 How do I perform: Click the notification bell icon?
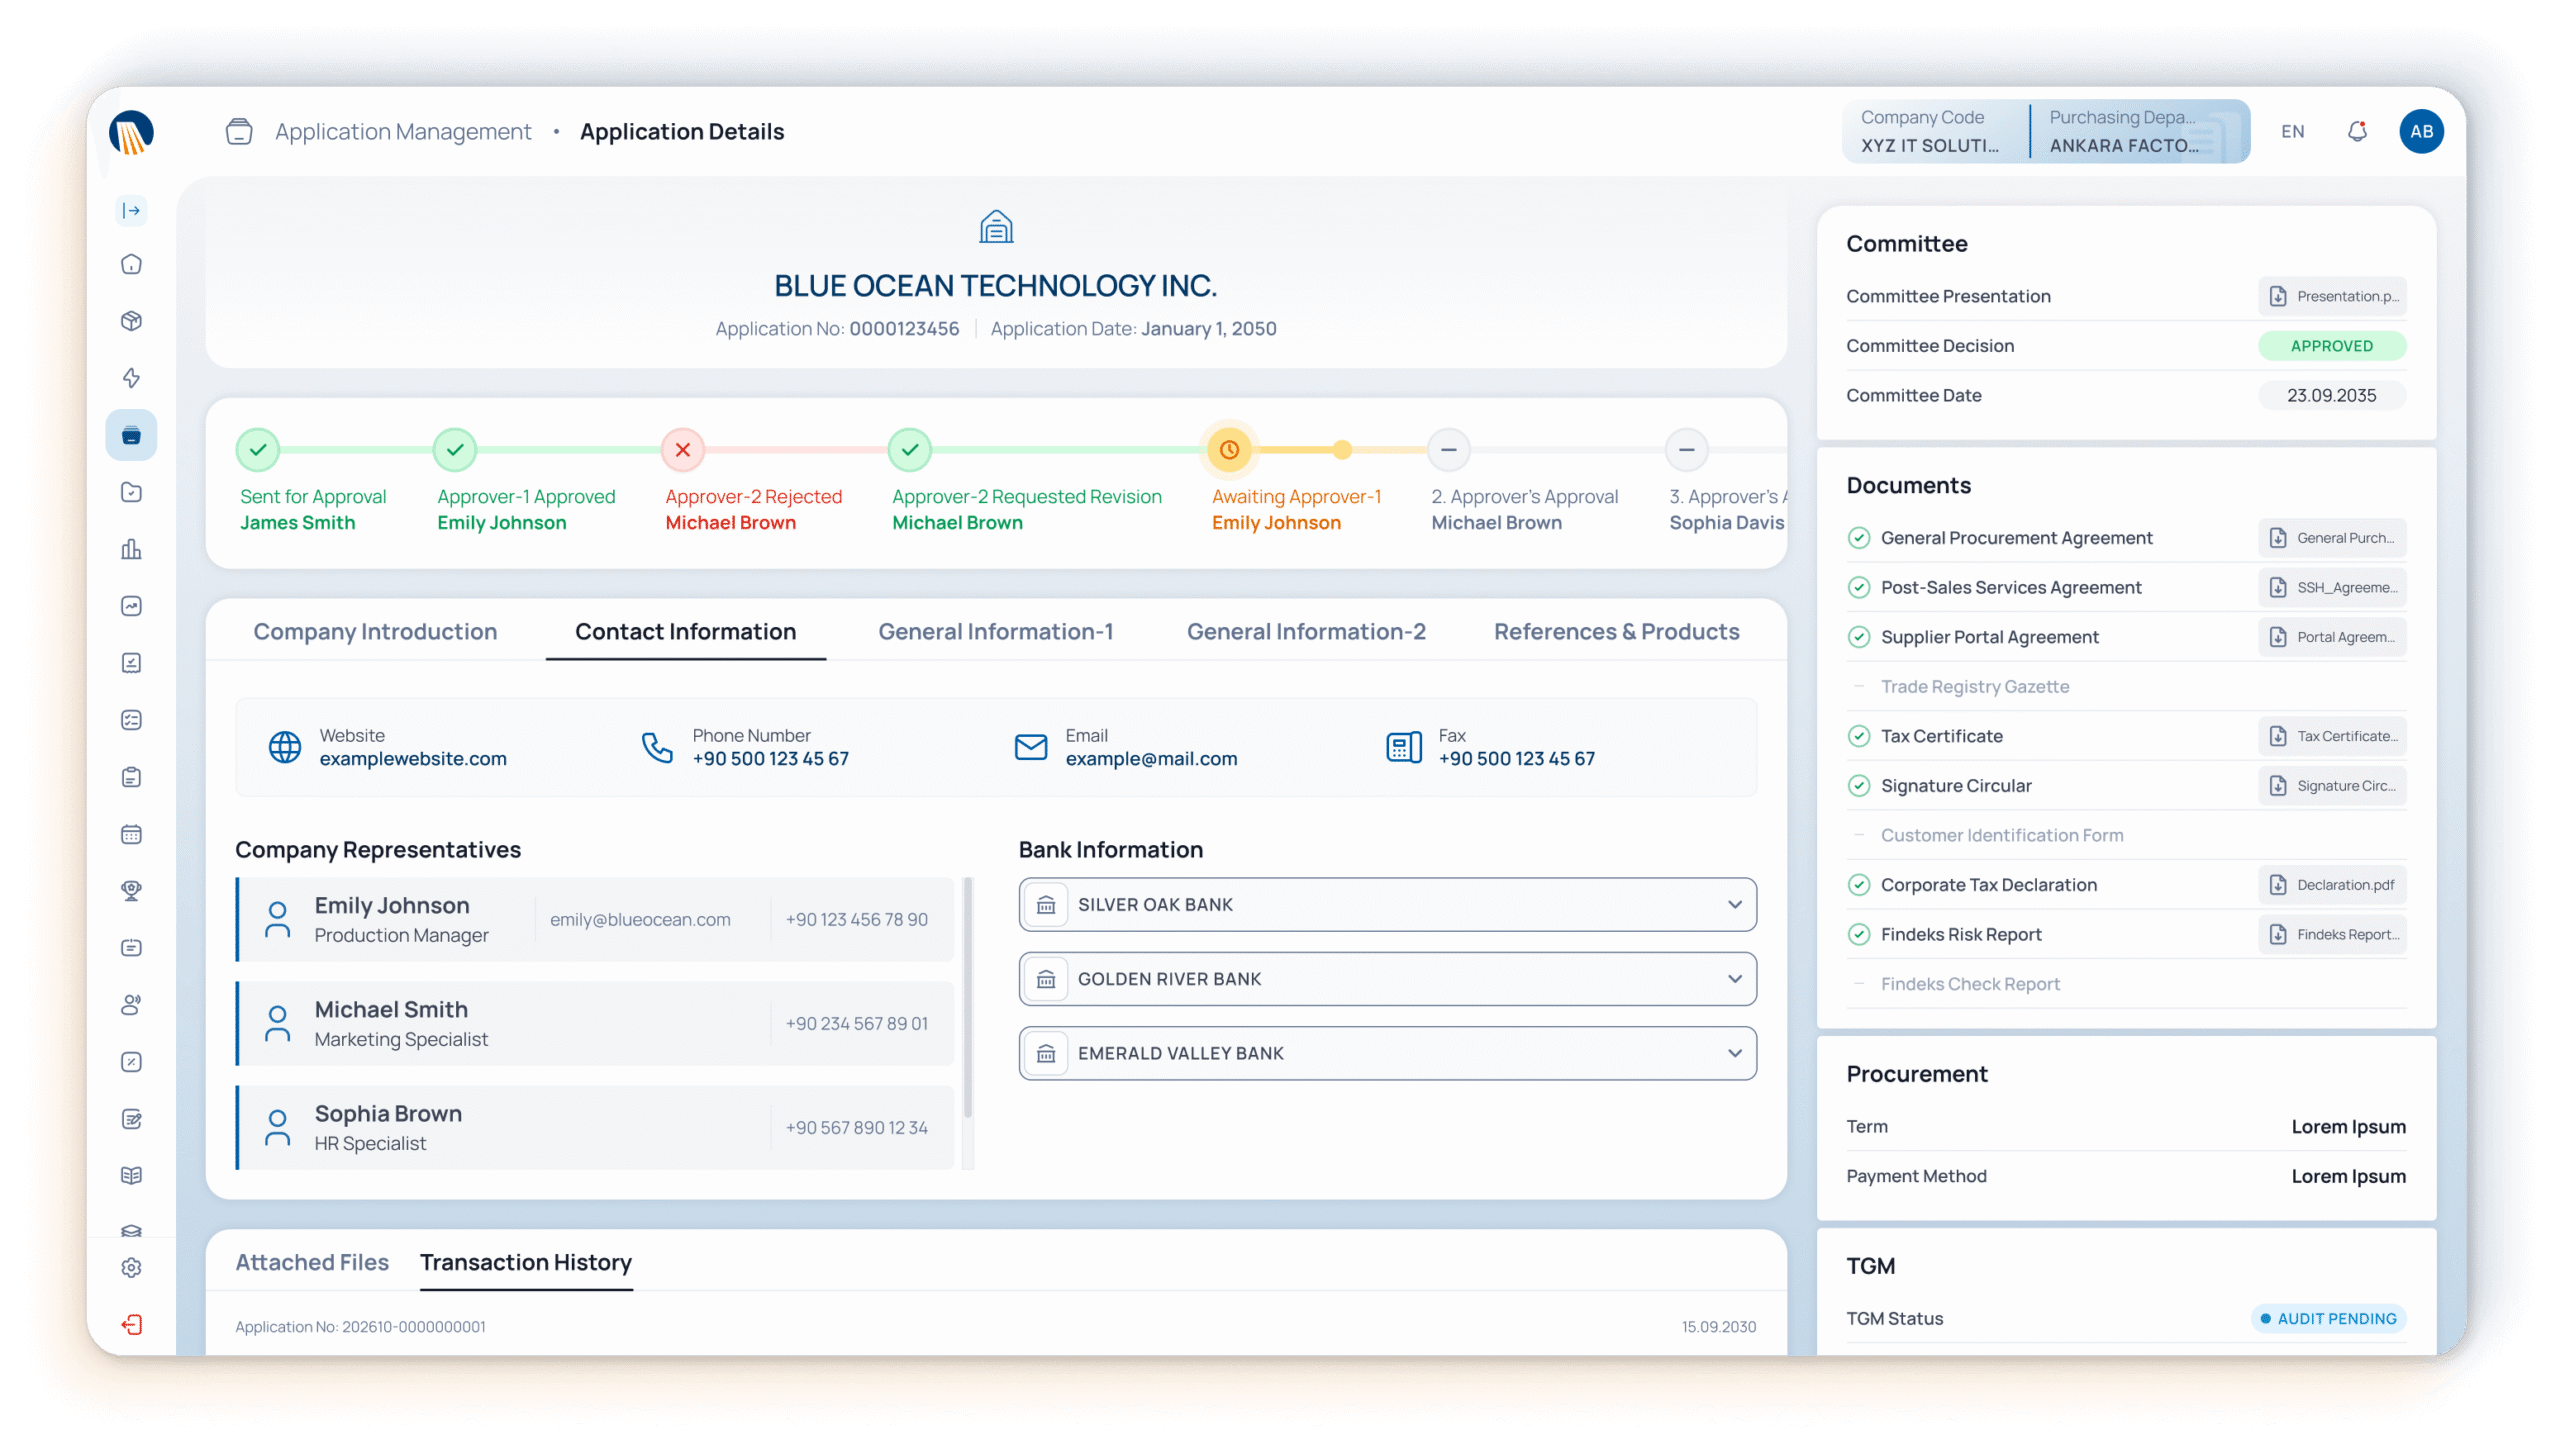[x=2357, y=131]
